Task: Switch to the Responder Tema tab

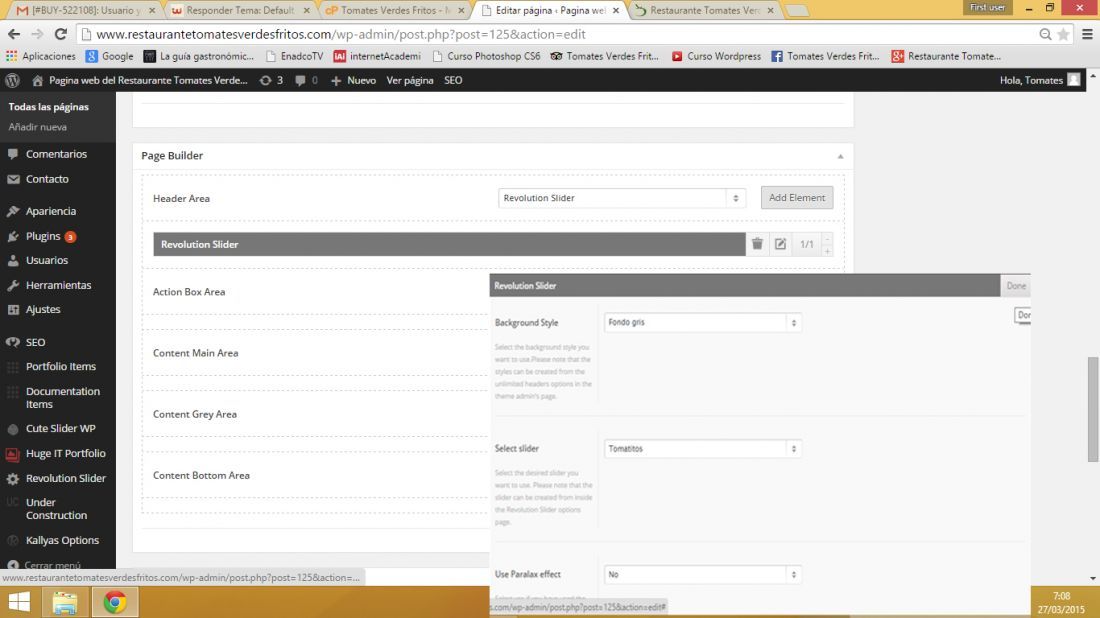Action: click(x=240, y=11)
